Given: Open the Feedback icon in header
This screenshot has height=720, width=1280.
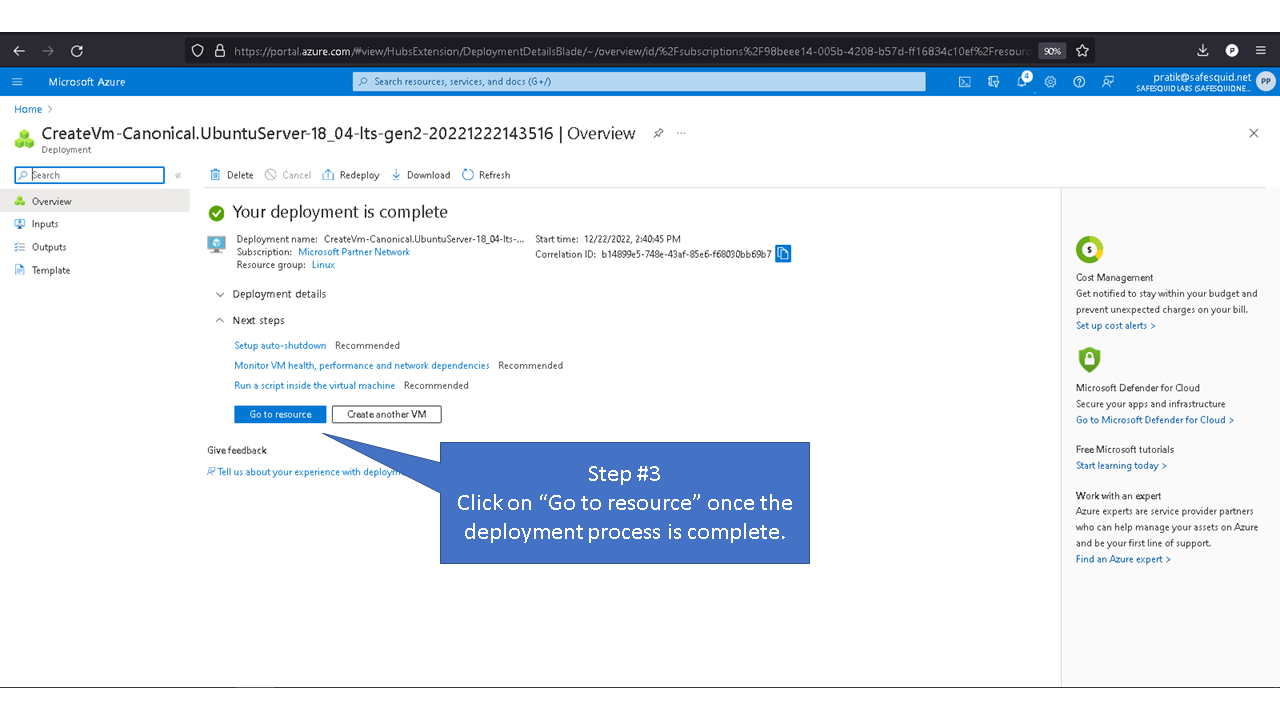Looking at the screenshot, I should click(1108, 82).
